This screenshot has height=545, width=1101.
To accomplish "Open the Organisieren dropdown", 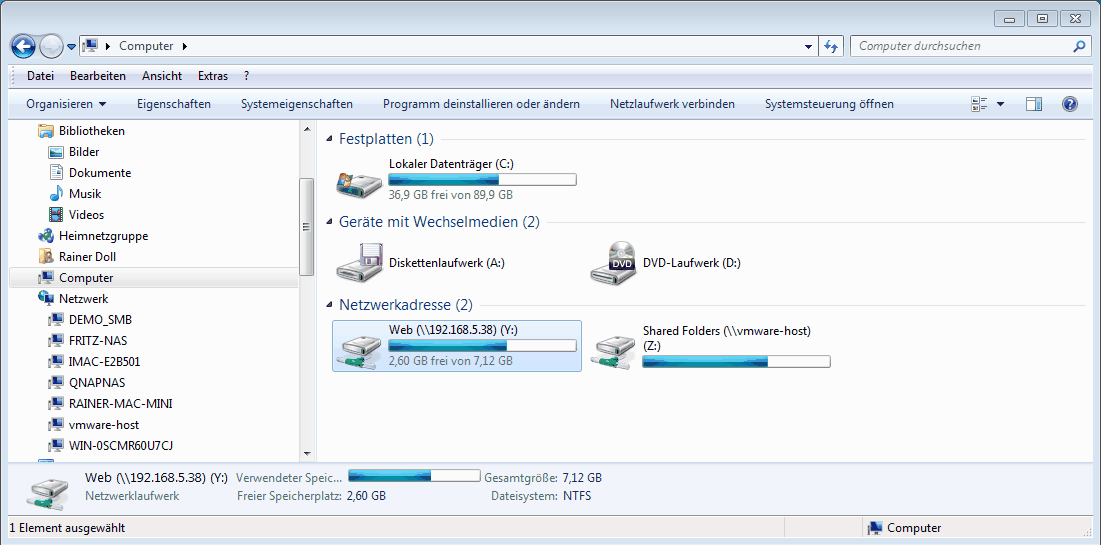I will tap(66, 104).
